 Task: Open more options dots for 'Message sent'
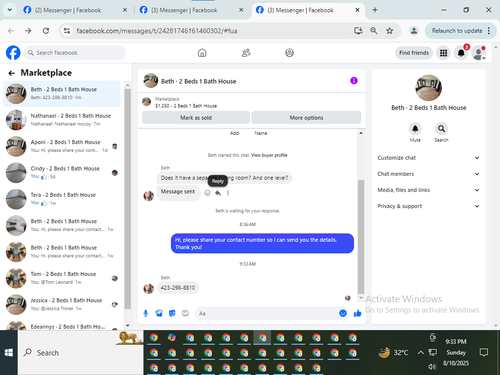pos(228,193)
